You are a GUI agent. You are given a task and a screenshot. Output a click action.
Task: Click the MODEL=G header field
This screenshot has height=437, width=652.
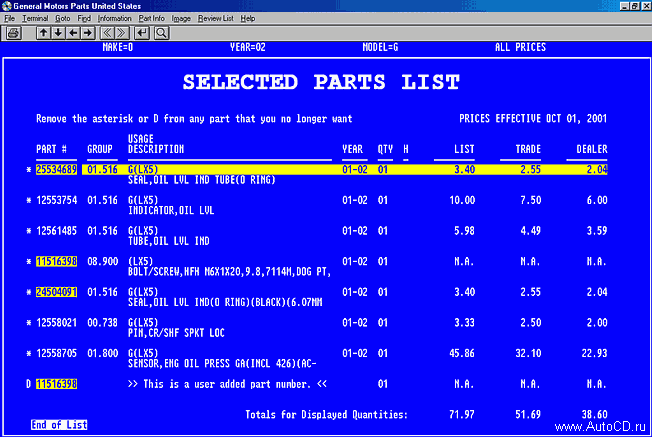(380, 47)
